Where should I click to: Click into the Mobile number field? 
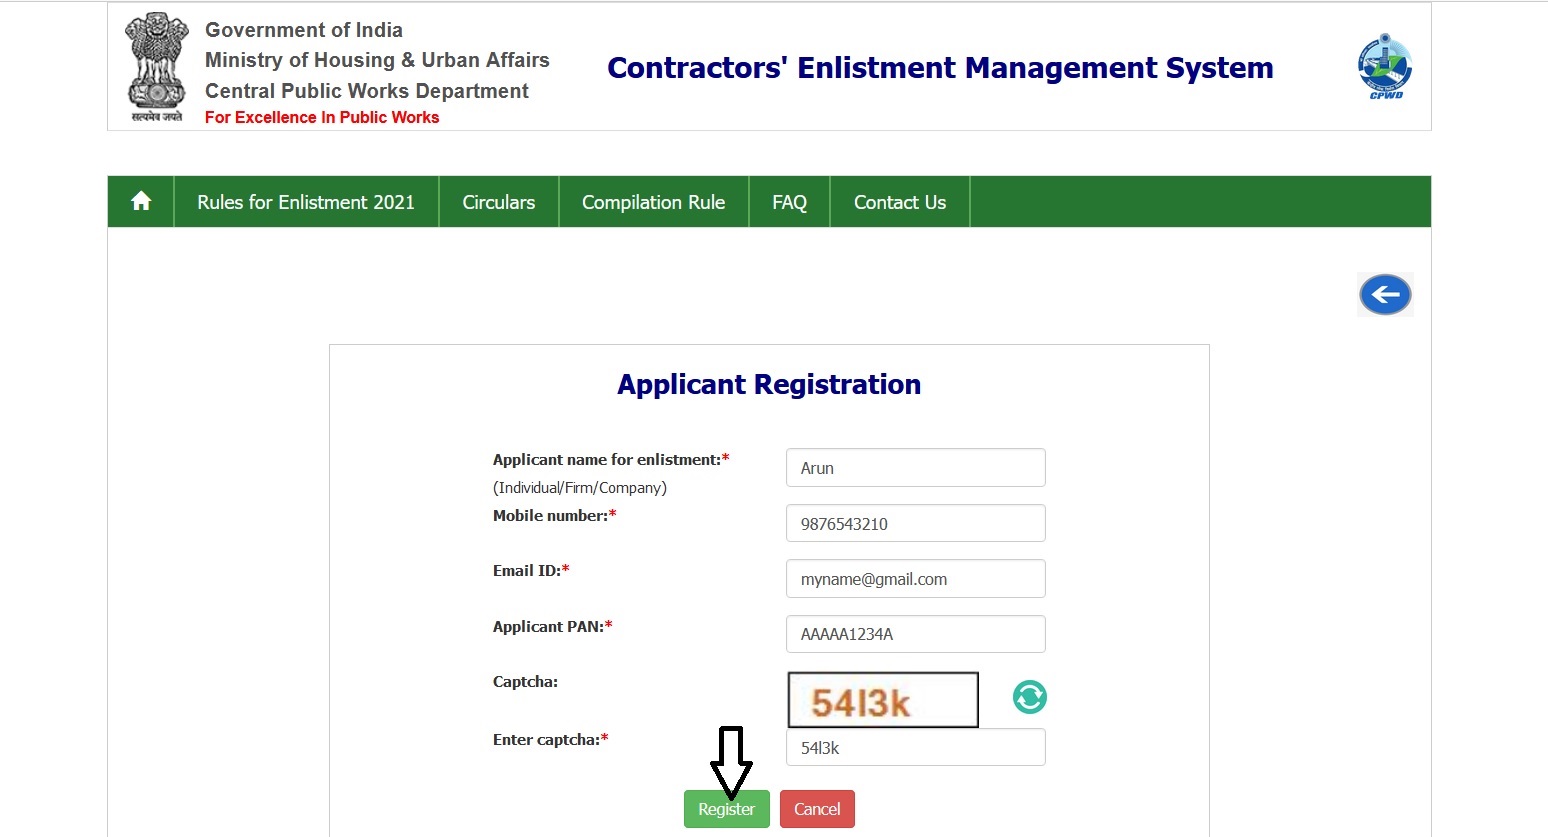(915, 524)
